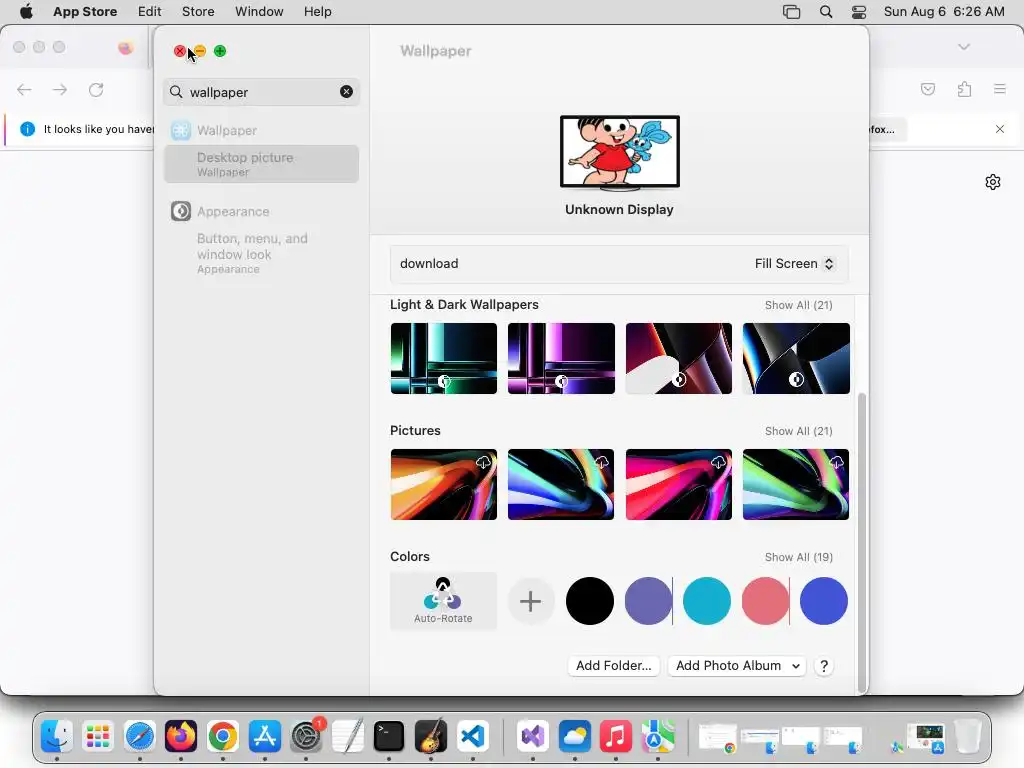
Task: Pick the blue-green swirl picture wallpaper
Action: (x=561, y=485)
